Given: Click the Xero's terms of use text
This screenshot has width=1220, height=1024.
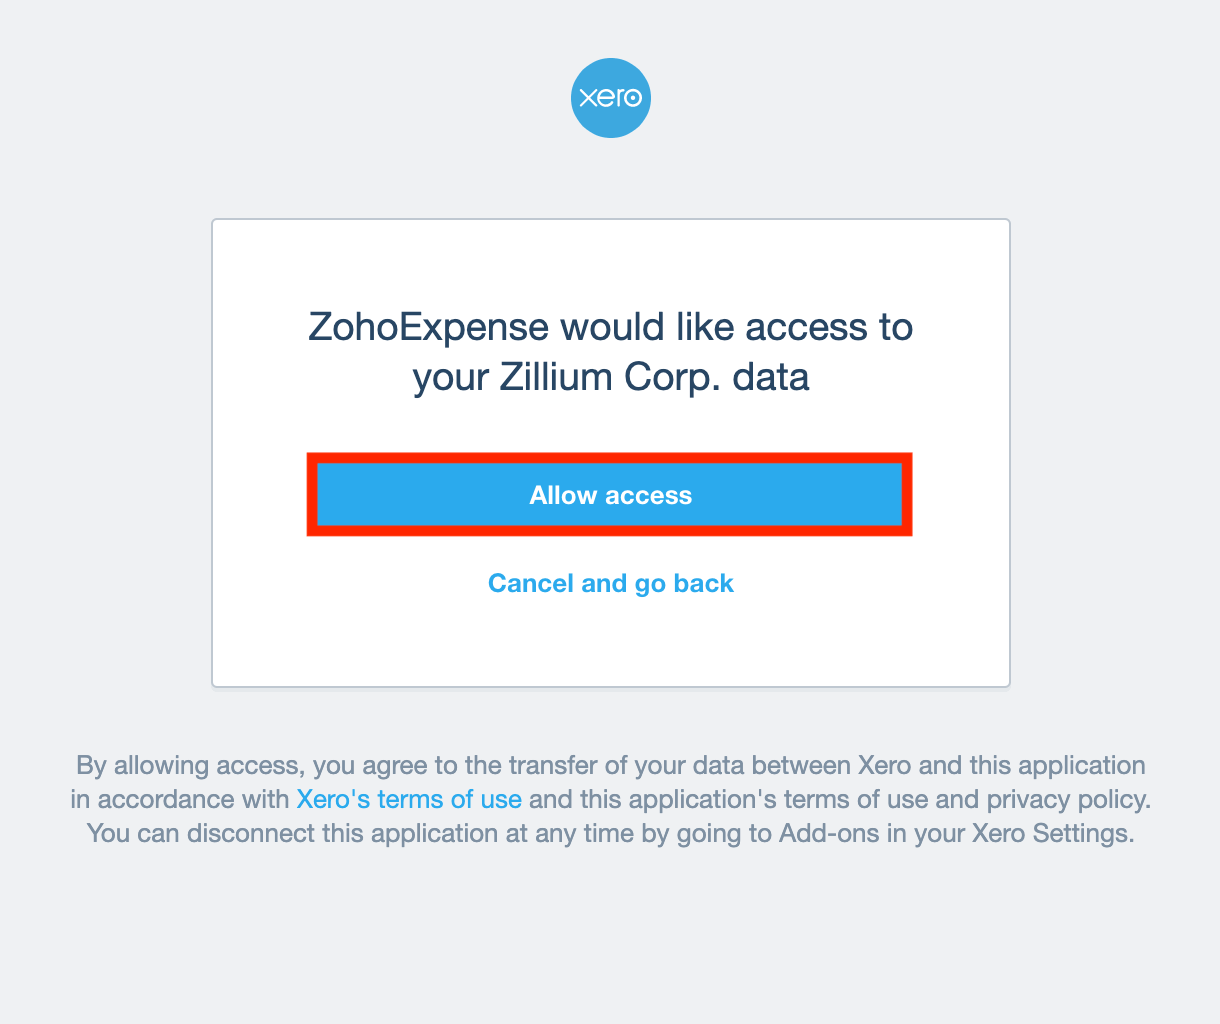Looking at the screenshot, I should tap(410, 799).
